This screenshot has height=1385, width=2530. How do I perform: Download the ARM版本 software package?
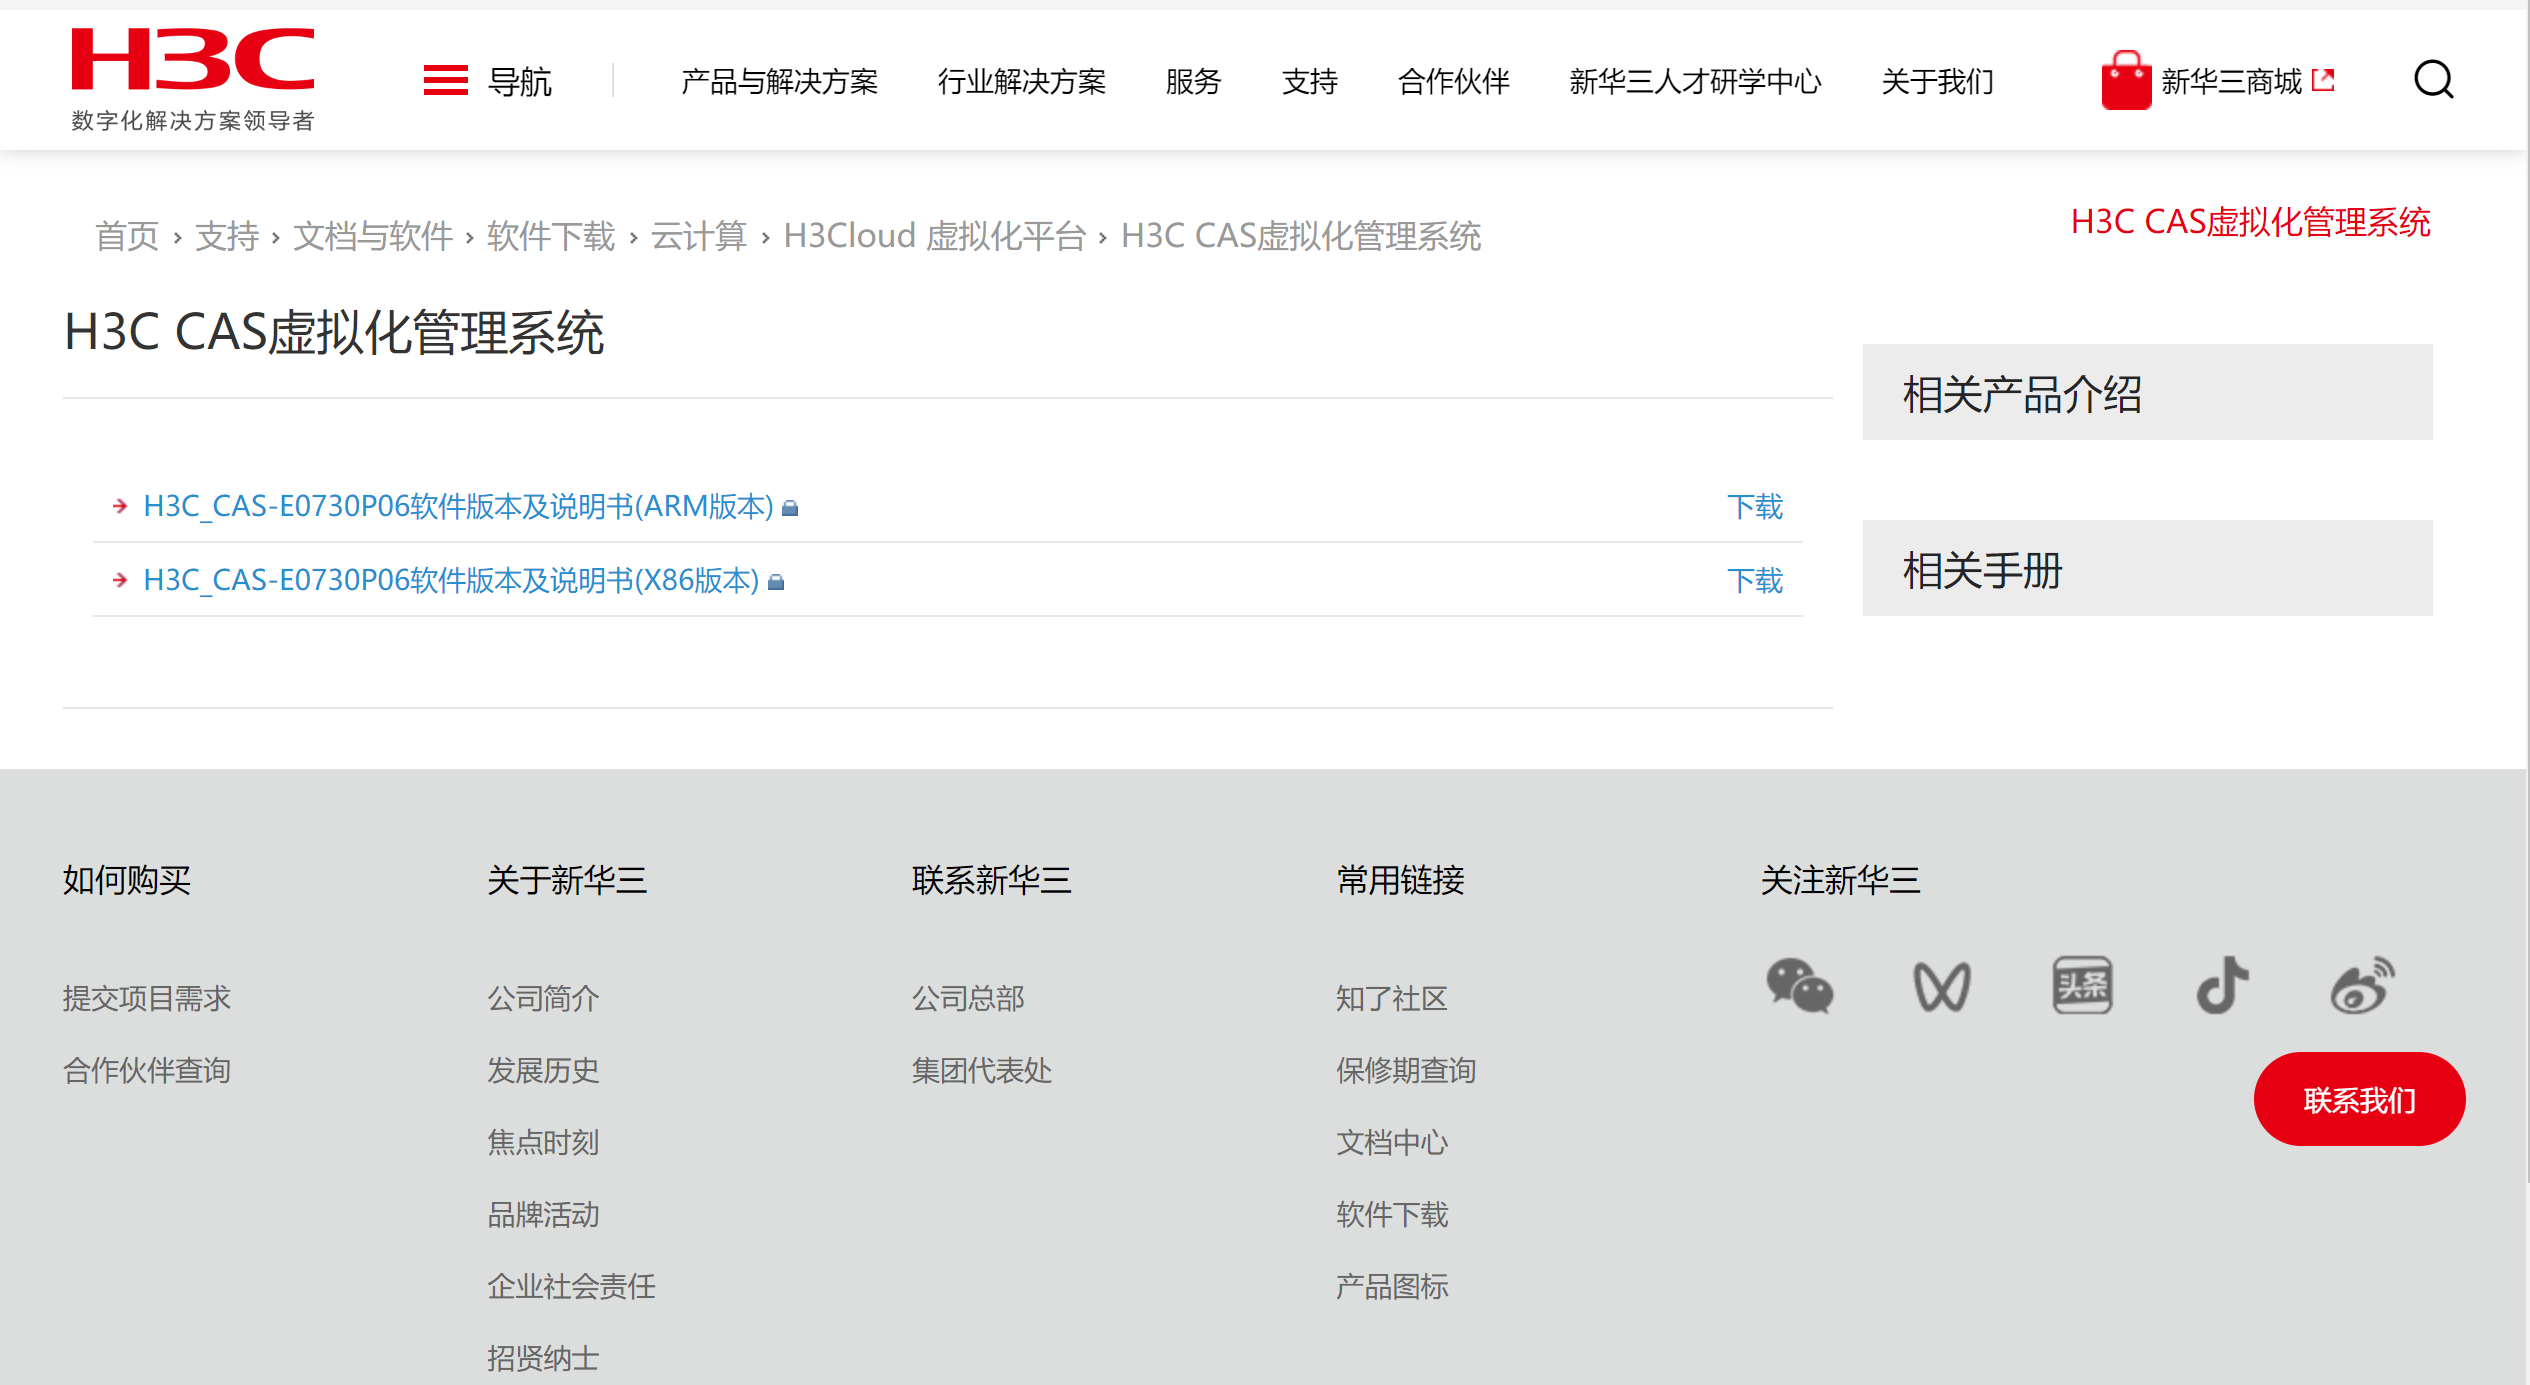pos(1754,507)
